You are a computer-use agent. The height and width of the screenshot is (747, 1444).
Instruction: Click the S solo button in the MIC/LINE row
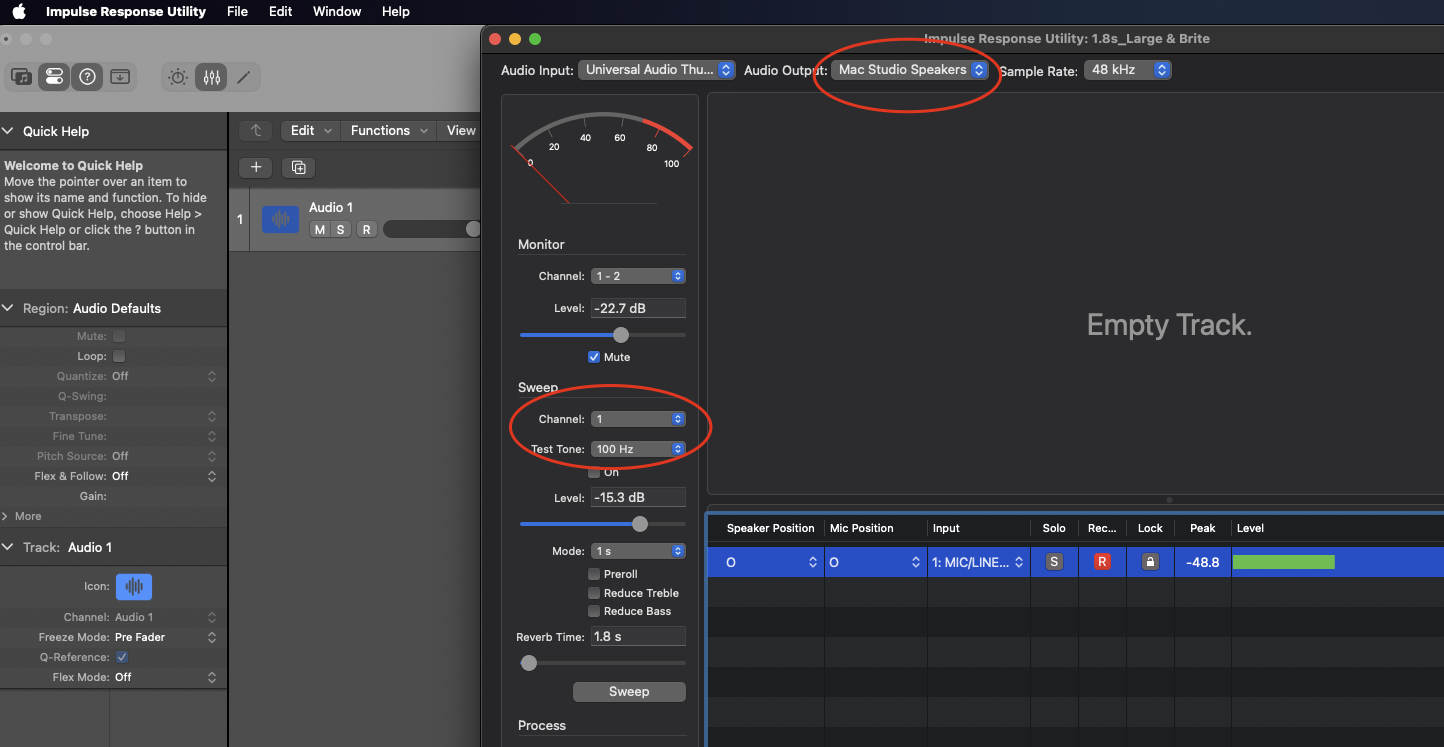click(x=1054, y=562)
